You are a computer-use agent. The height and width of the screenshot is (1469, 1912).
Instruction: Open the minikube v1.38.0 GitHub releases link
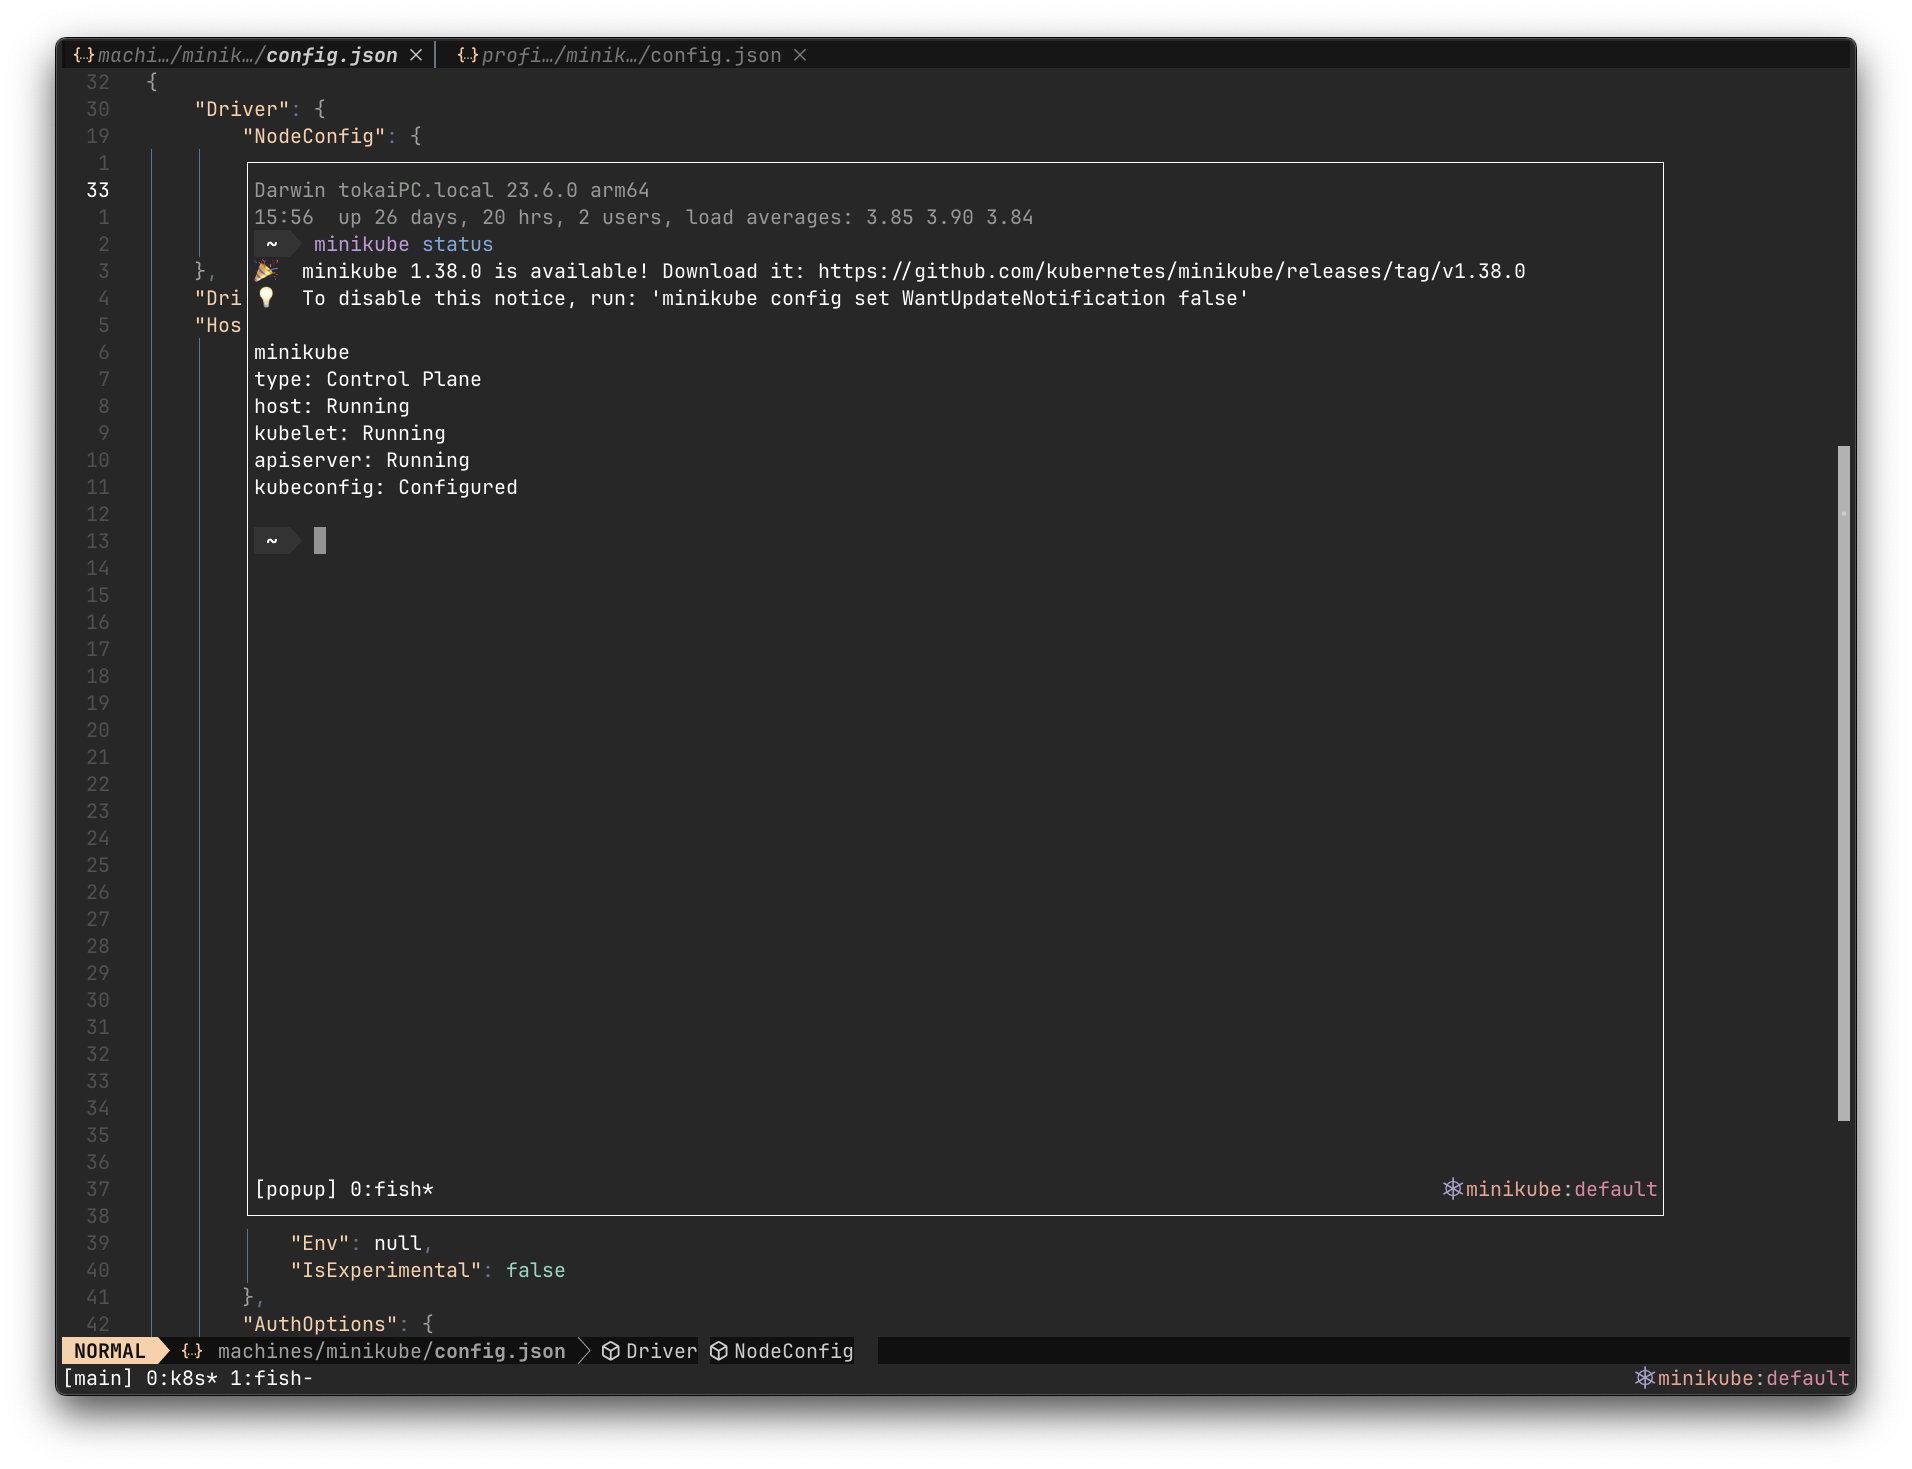pyautogui.click(x=1171, y=271)
